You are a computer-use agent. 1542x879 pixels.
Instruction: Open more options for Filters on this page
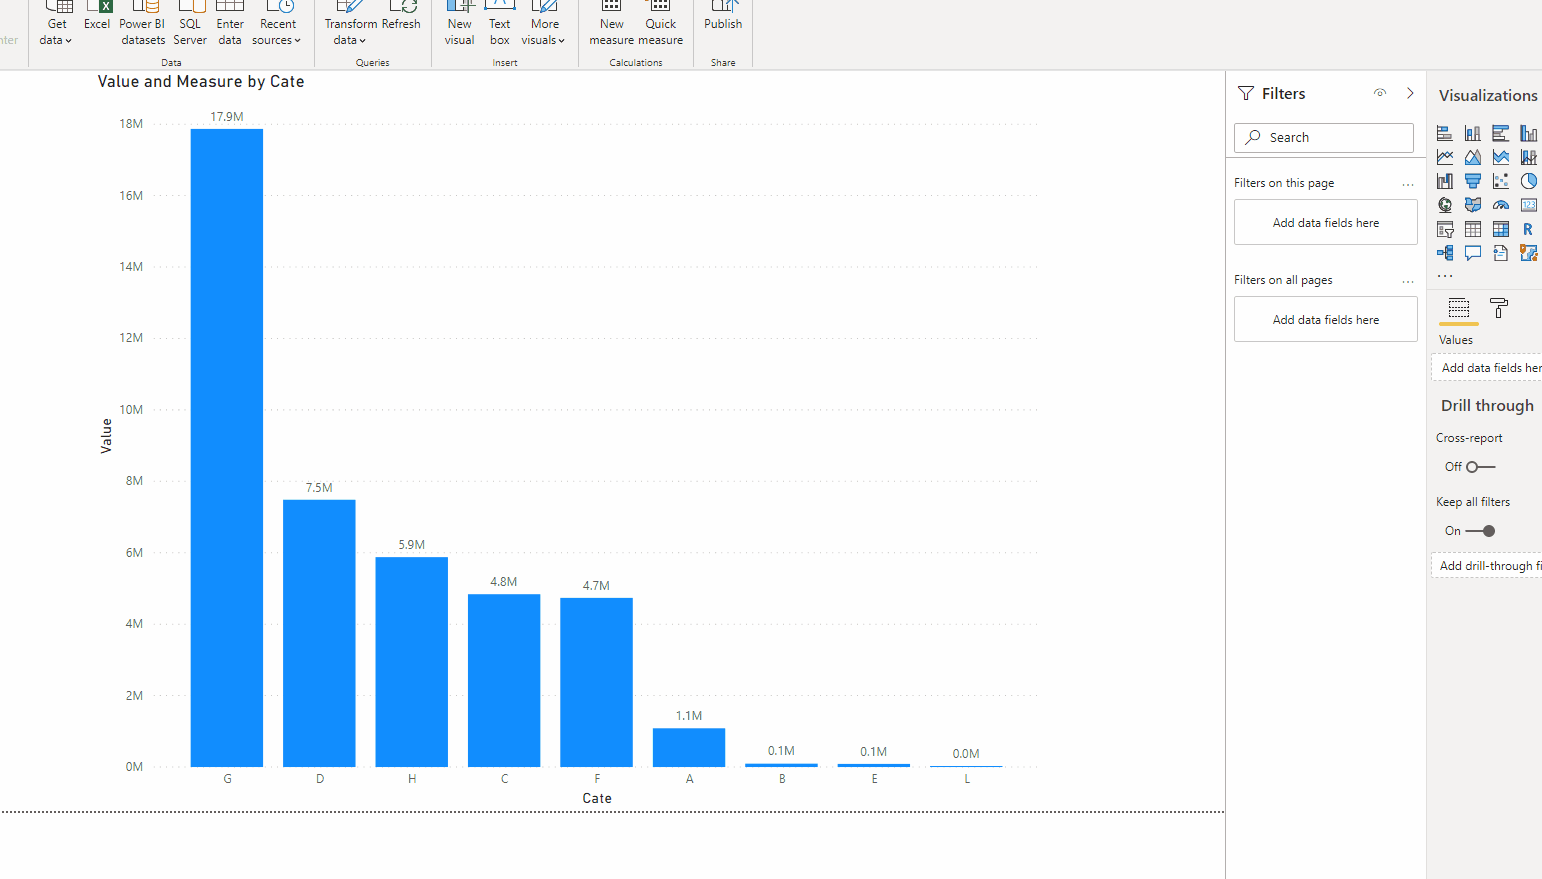(1408, 184)
